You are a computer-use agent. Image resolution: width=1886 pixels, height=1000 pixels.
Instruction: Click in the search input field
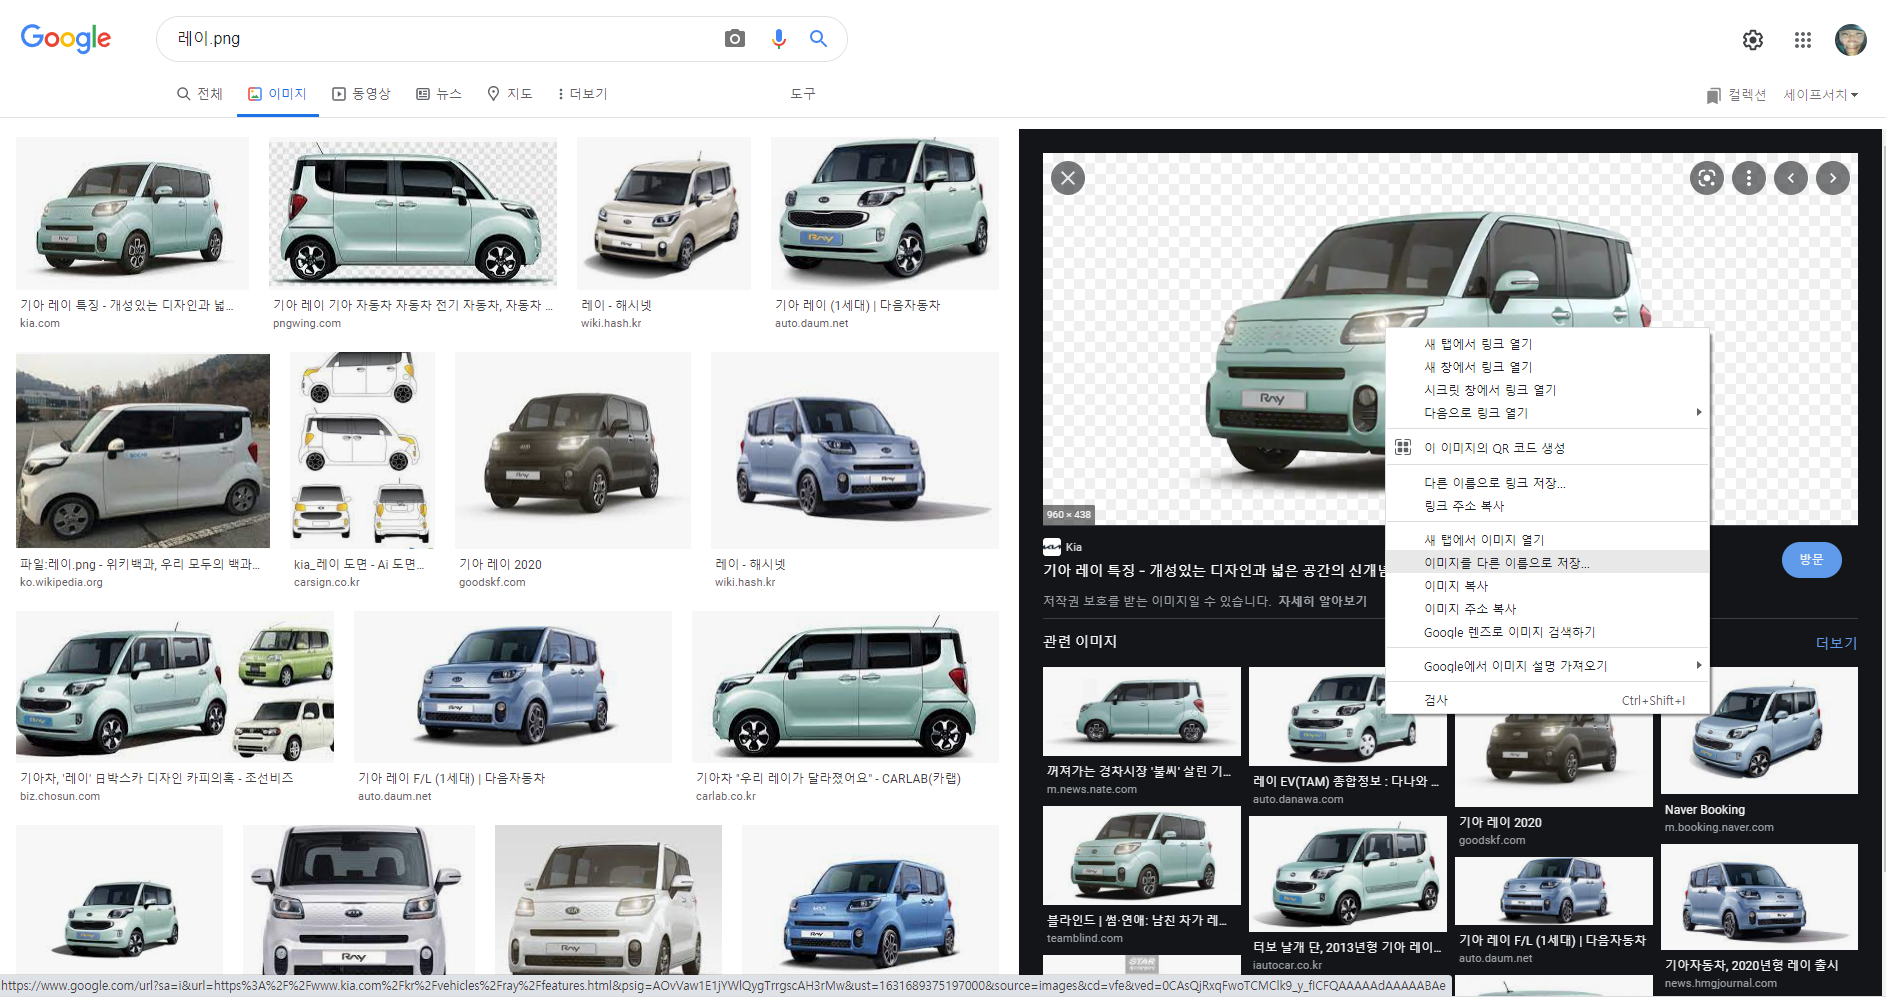tap(440, 39)
